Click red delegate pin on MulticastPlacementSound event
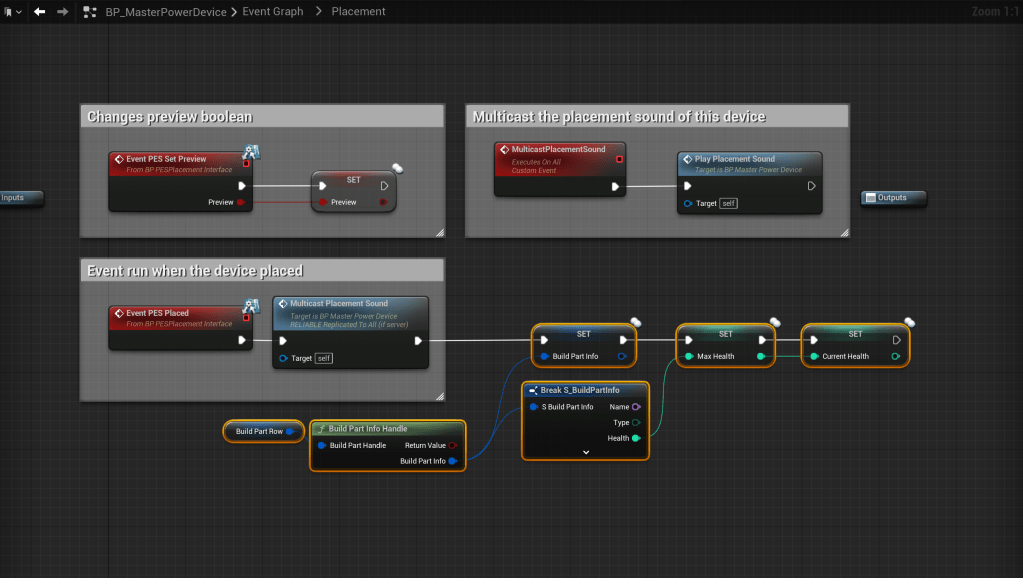The image size is (1023, 578). 619,158
